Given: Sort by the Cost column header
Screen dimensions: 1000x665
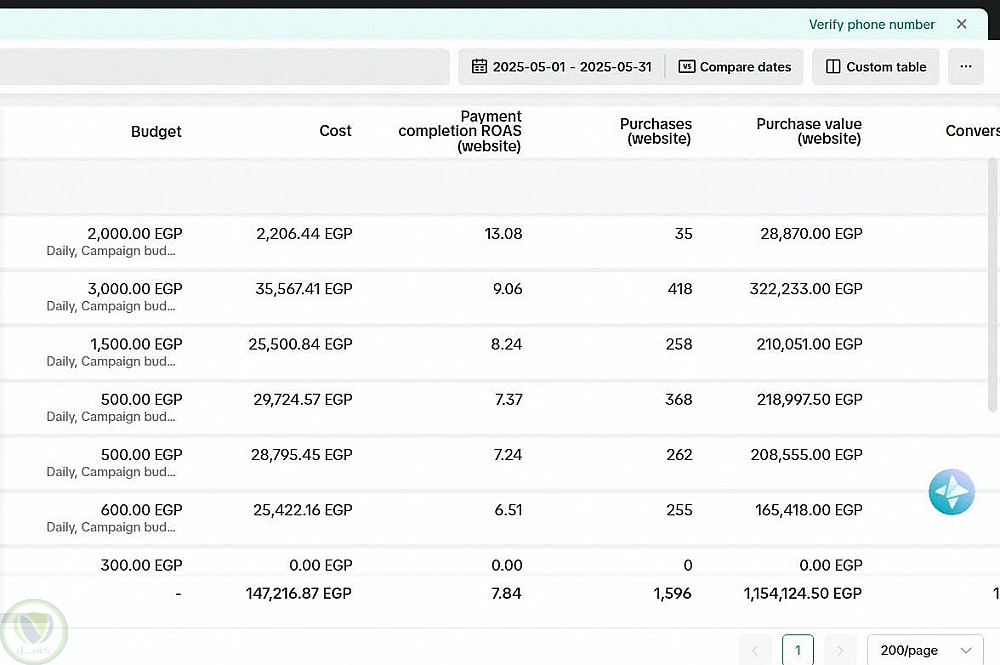Looking at the screenshot, I should [x=335, y=131].
